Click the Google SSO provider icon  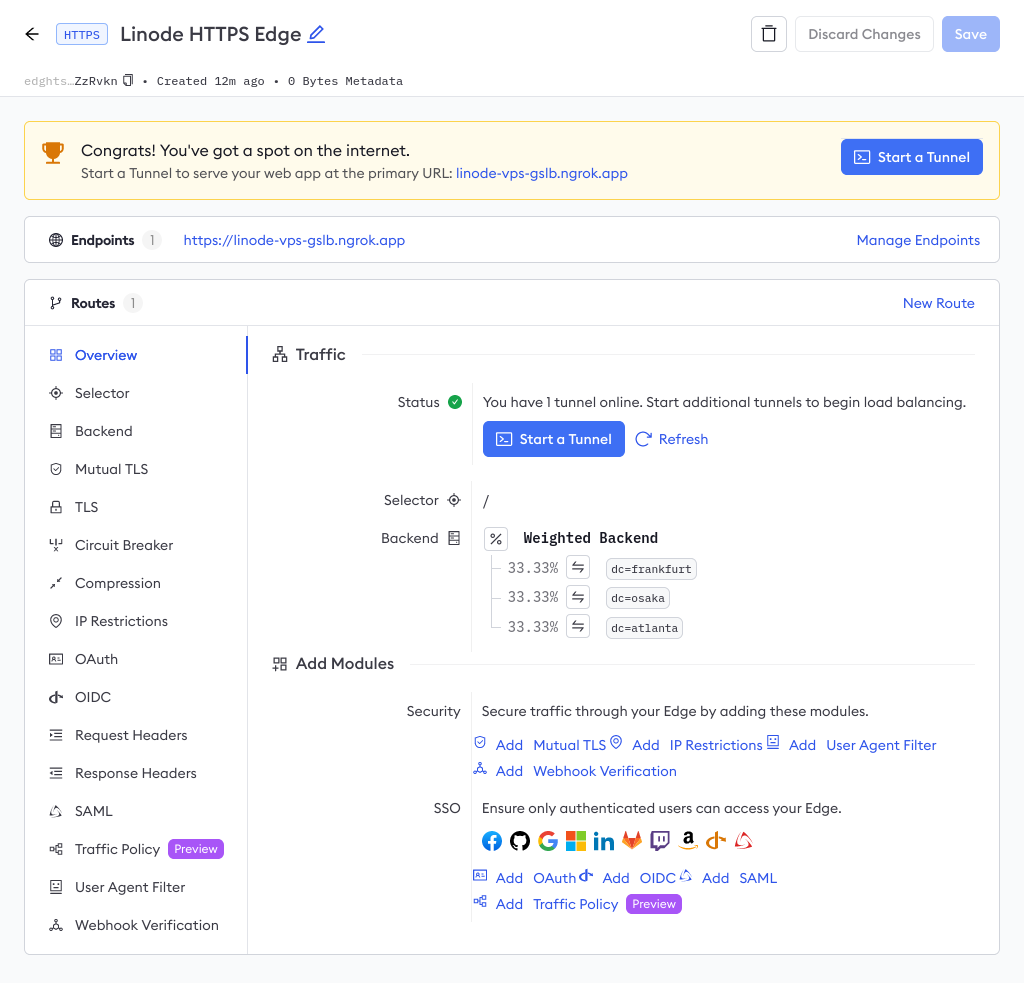(x=548, y=841)
